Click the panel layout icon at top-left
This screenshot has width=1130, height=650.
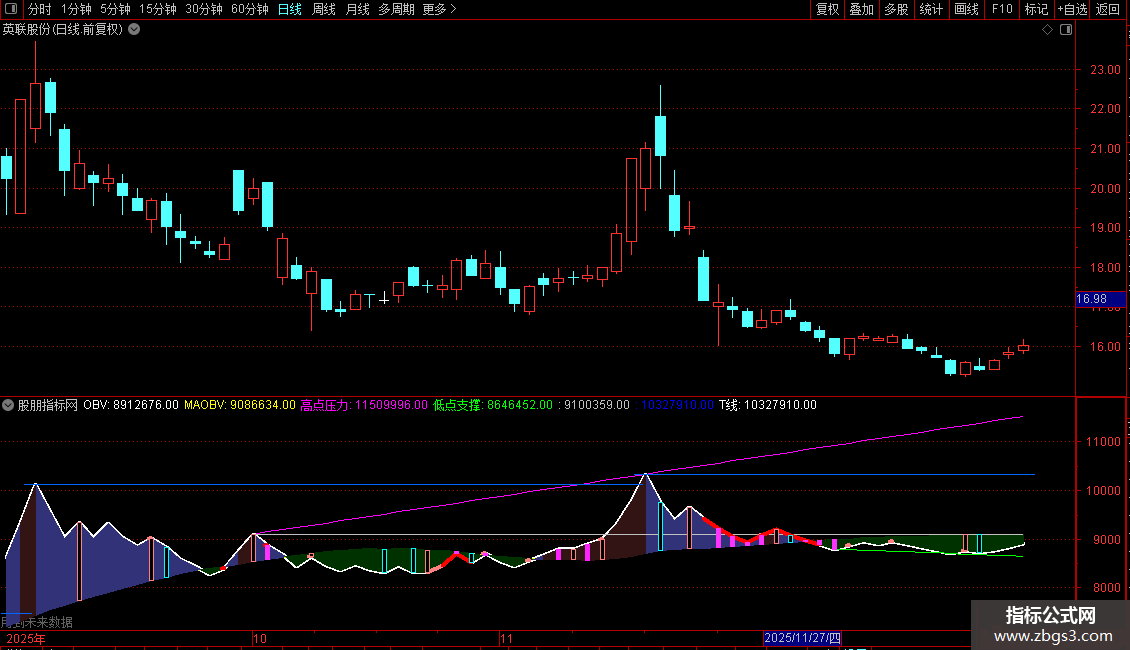10,9
